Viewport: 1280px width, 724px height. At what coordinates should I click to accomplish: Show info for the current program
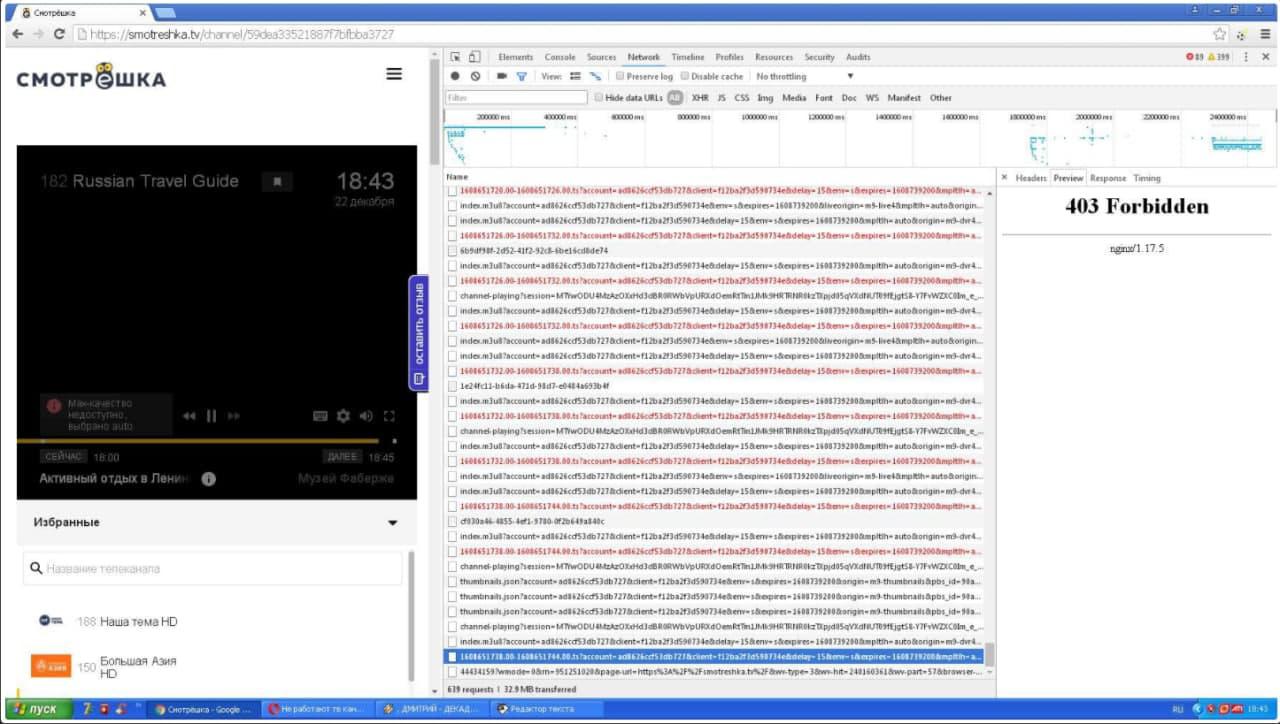(x=208, y=479)
